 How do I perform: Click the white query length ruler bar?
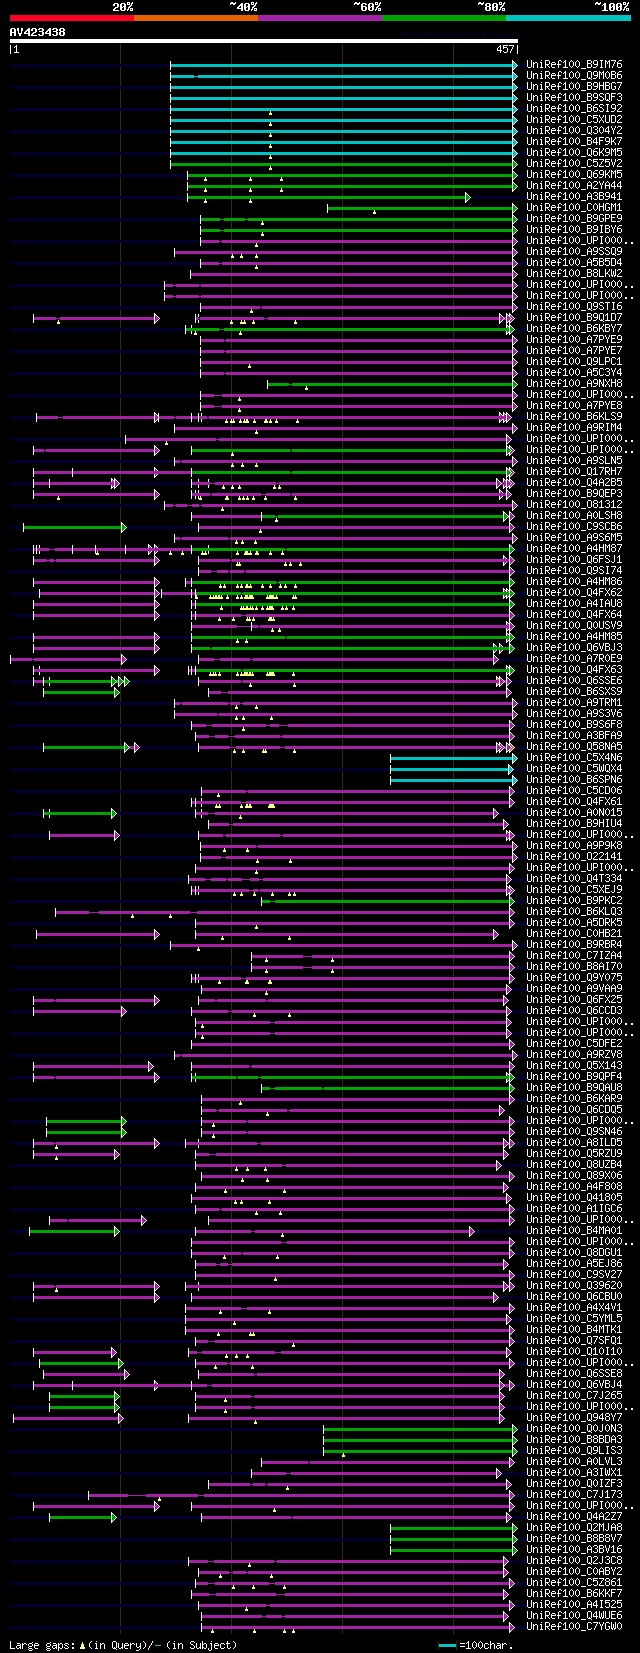pos(264,41)
